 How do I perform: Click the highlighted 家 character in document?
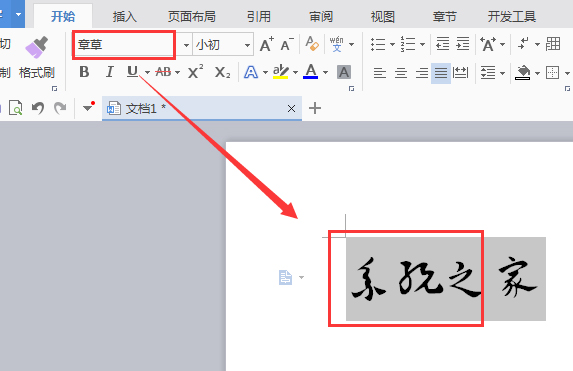point(517,278)
